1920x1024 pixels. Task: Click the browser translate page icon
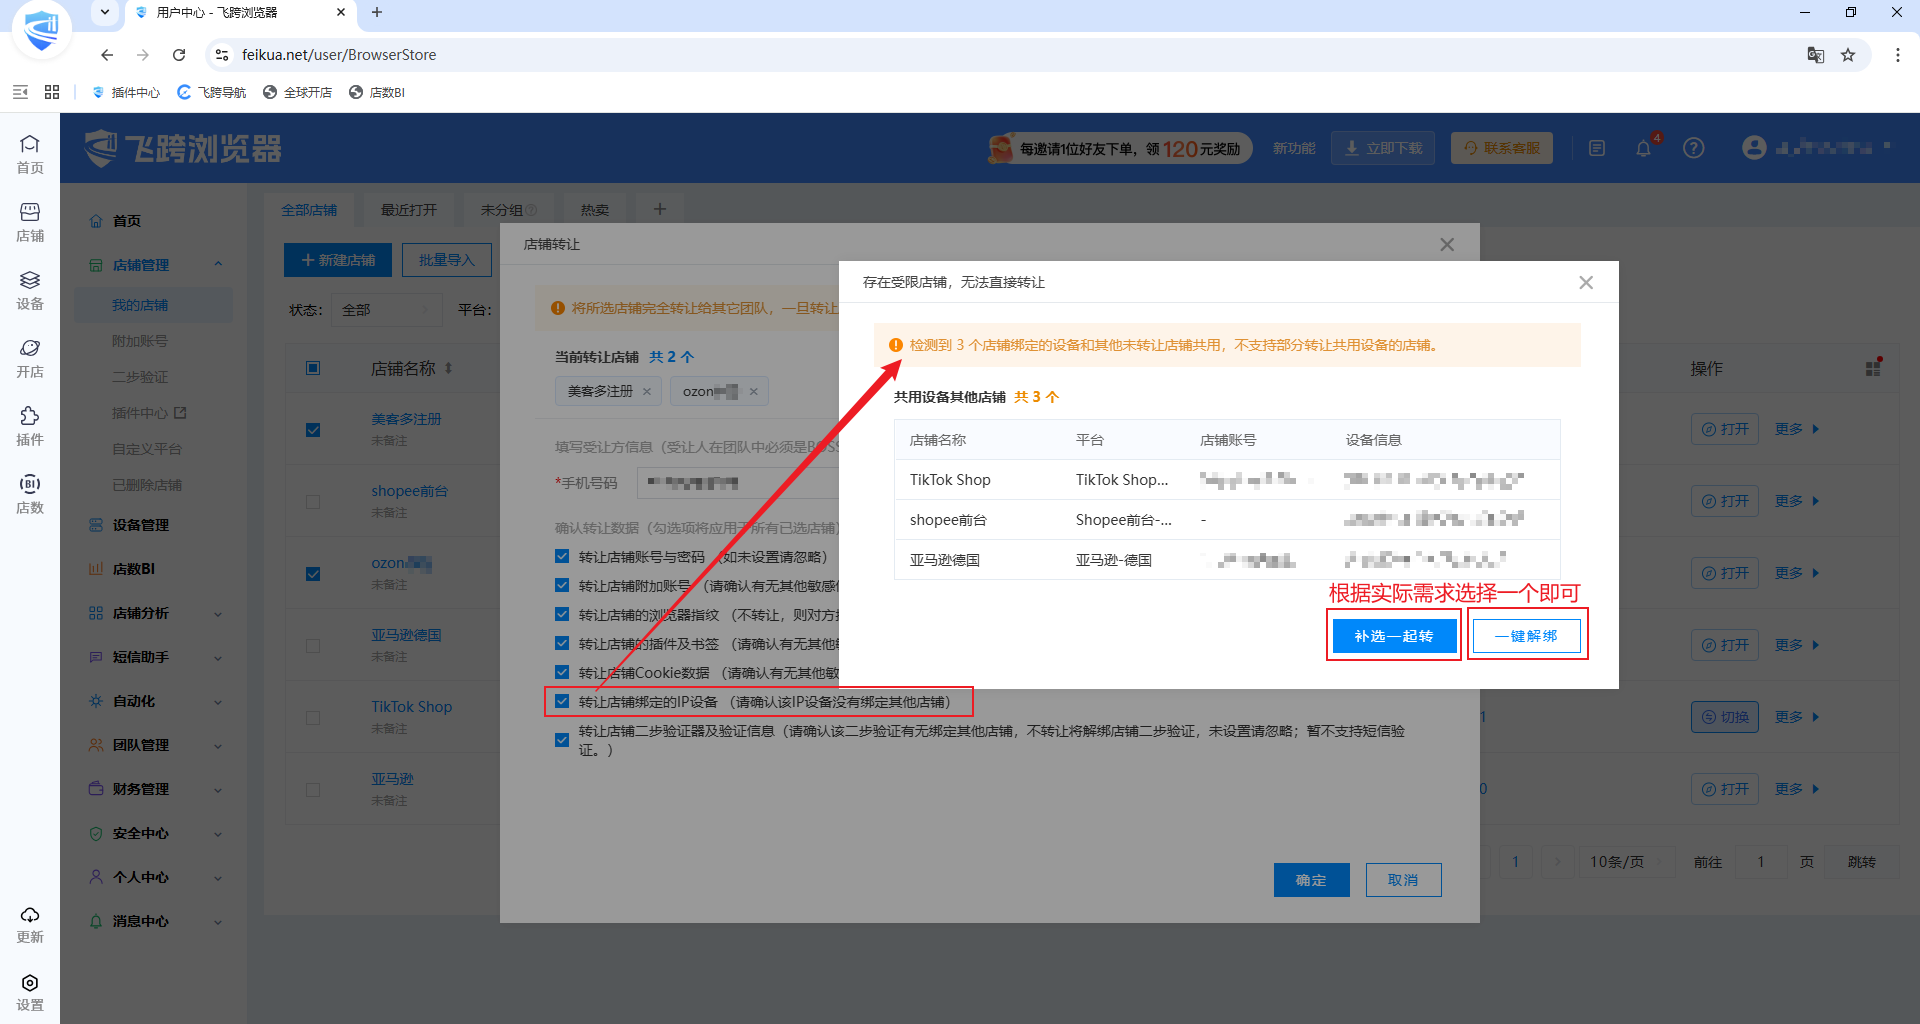[1816, 55]
